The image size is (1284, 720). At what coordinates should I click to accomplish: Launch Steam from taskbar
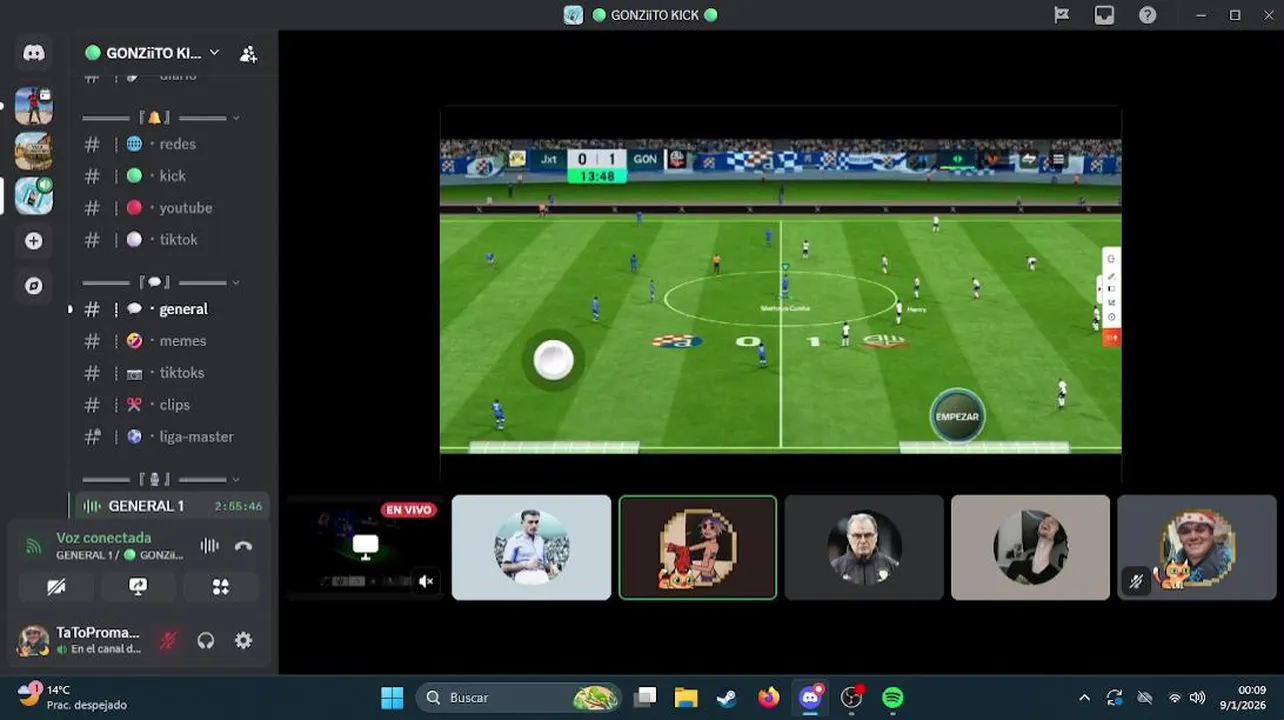pyautogui.click(x=727, y=697)
